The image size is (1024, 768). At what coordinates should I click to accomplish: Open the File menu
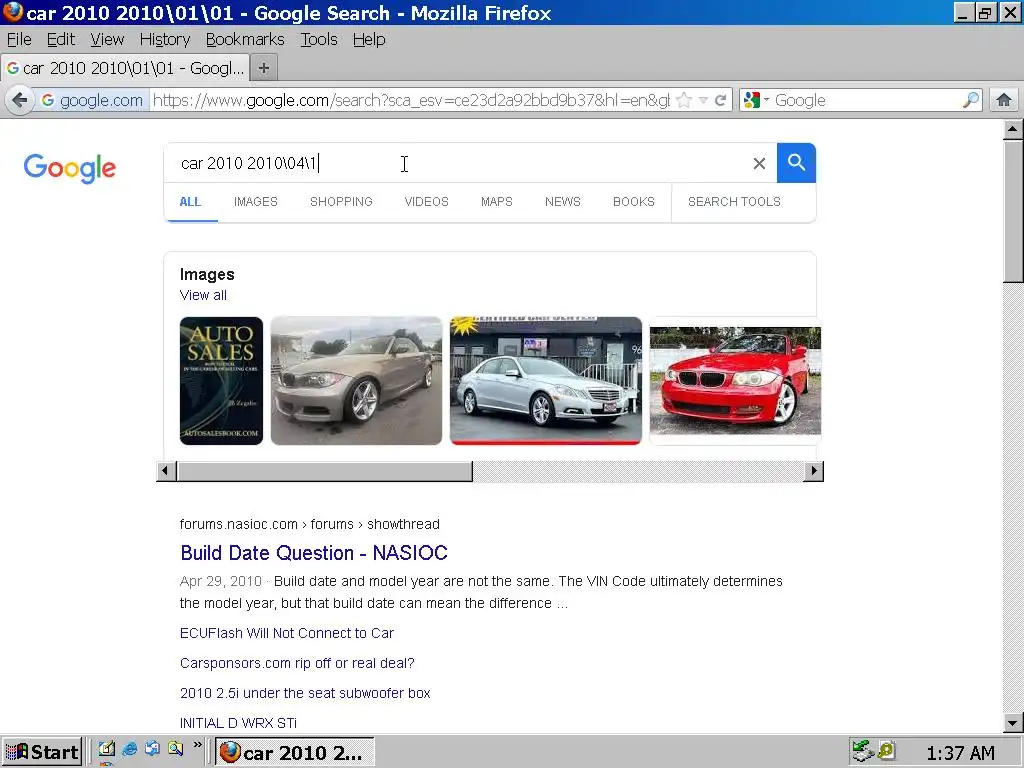point(19,39)
